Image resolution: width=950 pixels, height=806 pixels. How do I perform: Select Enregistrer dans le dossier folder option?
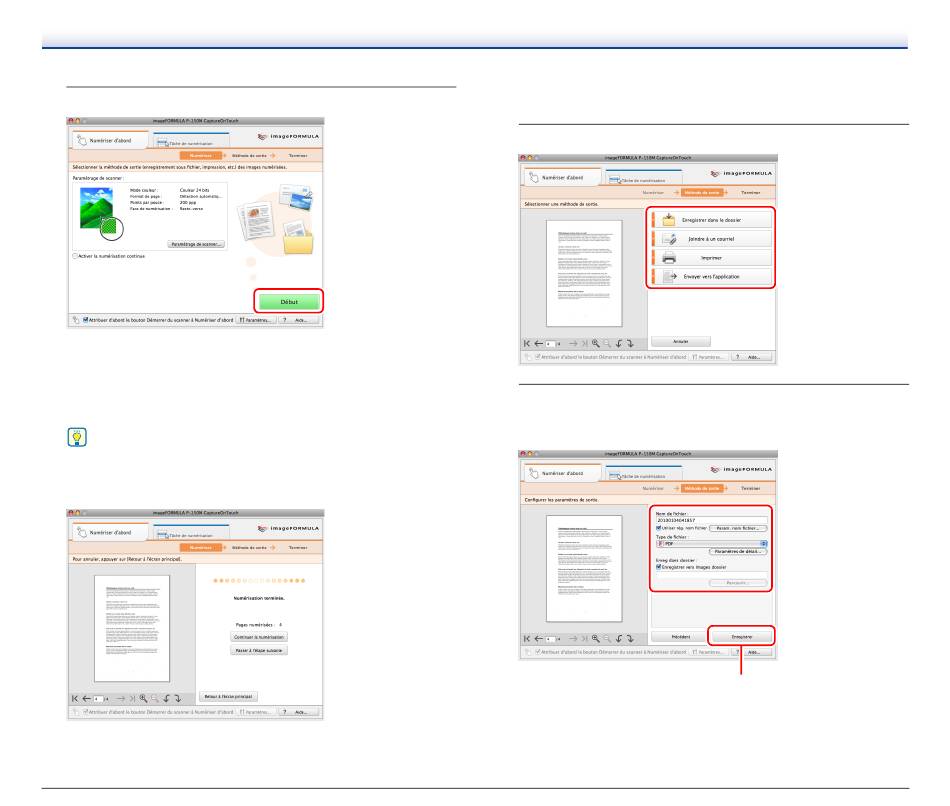[x=711, y=219]
